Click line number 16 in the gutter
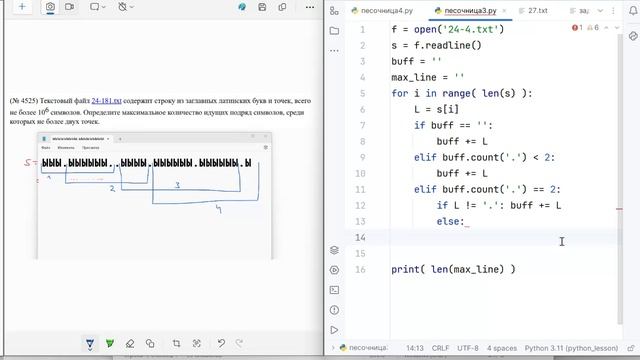640x360 pixels. point(360,269)
